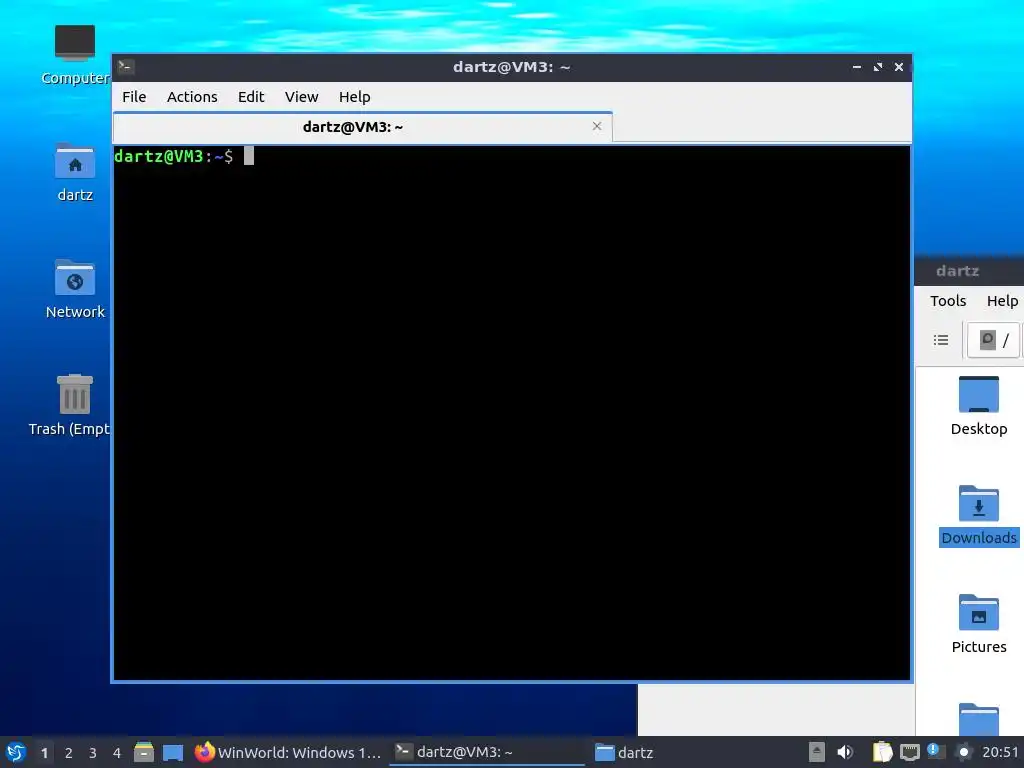Screen dimensions: 1024x768
Task: Switch to workspace 4
Action: 117,753
